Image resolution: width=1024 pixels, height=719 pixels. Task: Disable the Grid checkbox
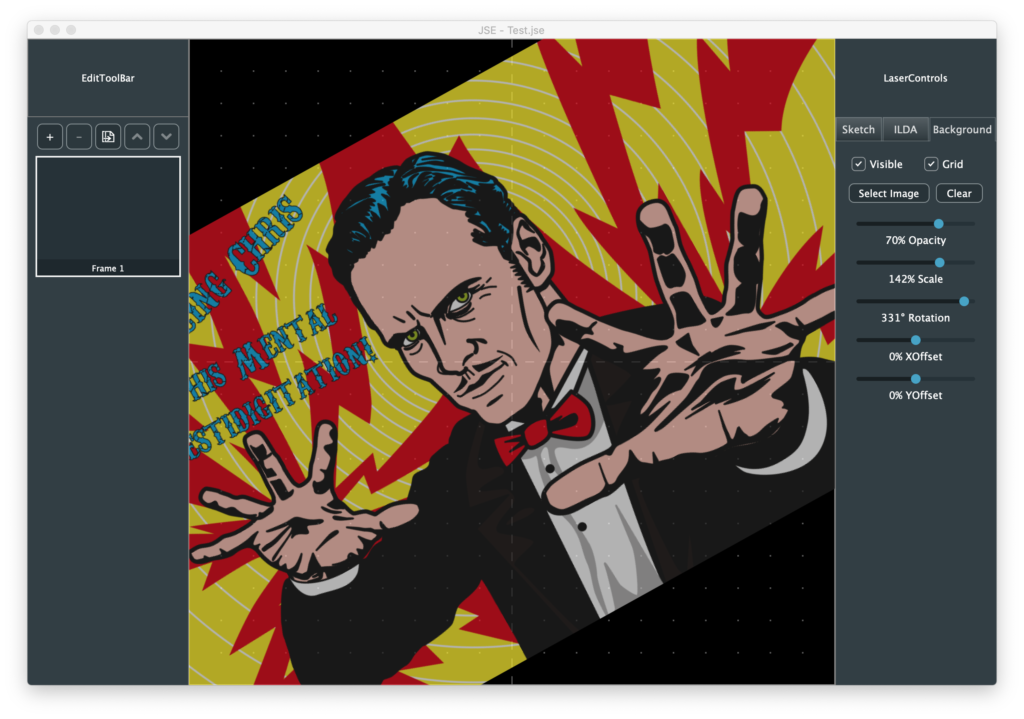click(x=931, y=164)
